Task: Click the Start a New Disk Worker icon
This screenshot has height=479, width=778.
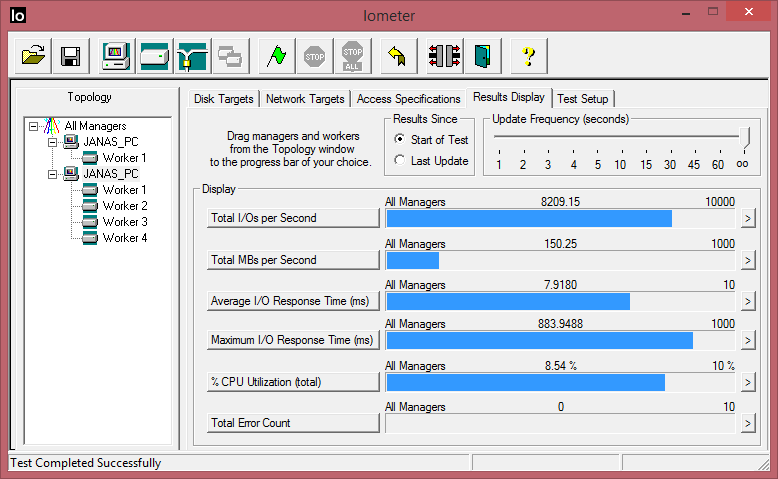Action: click(154, 56)
